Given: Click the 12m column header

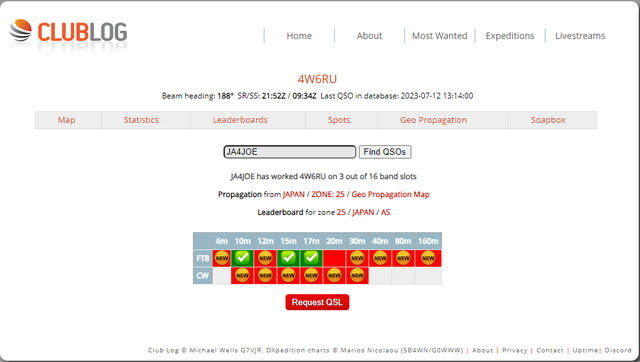Looking at the screenshot, I should [265, 241].
